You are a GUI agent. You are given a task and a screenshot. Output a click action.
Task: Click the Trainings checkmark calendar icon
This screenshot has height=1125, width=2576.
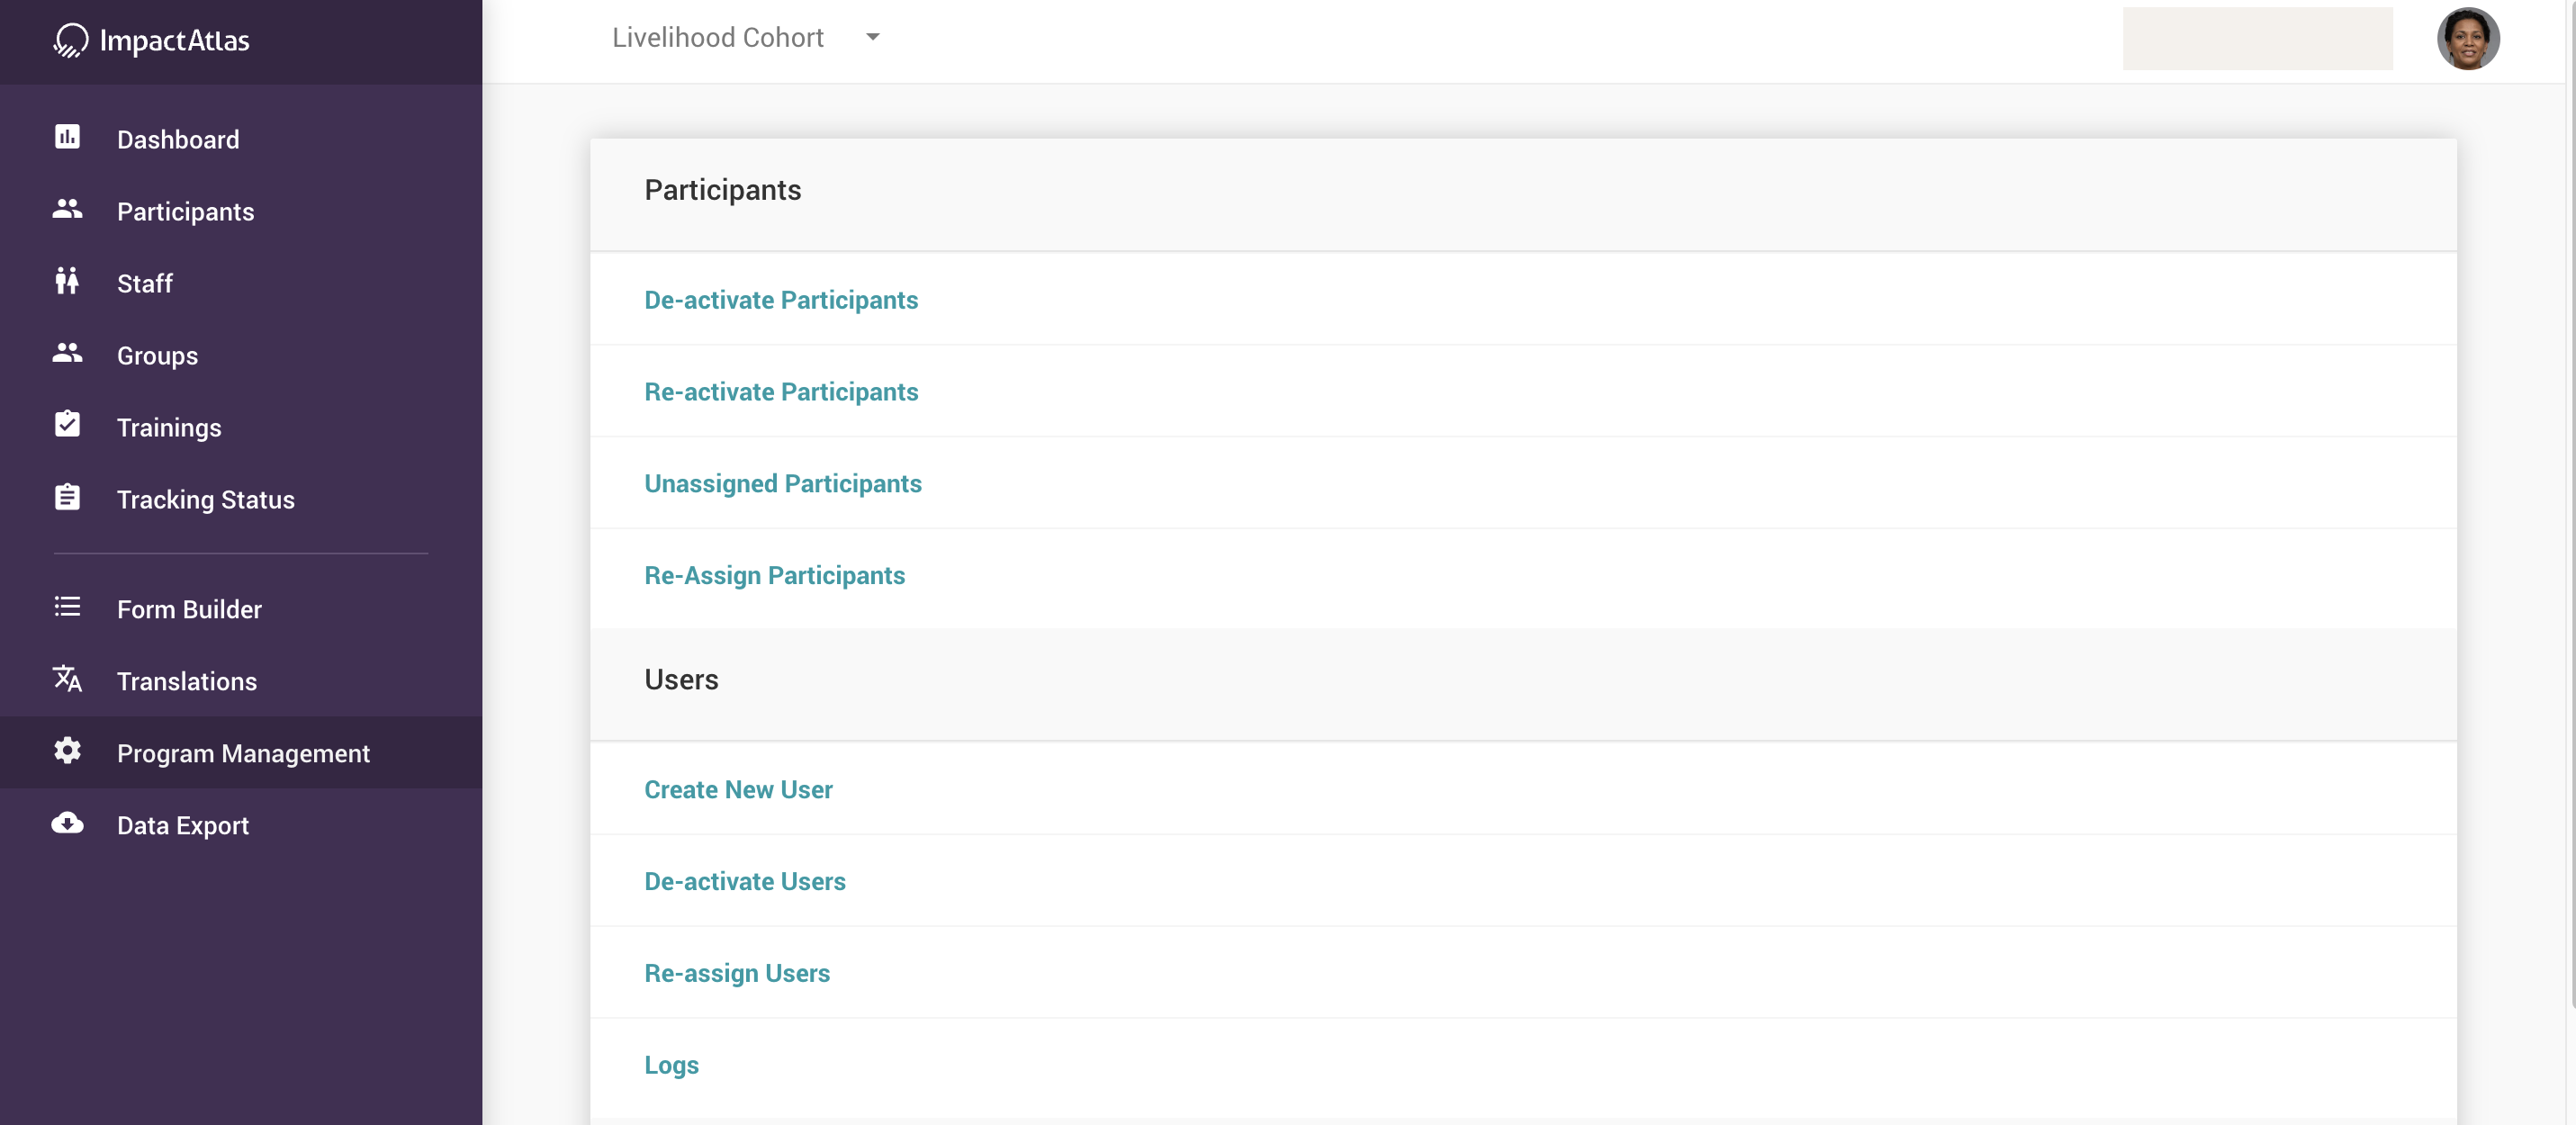[67, 424]
